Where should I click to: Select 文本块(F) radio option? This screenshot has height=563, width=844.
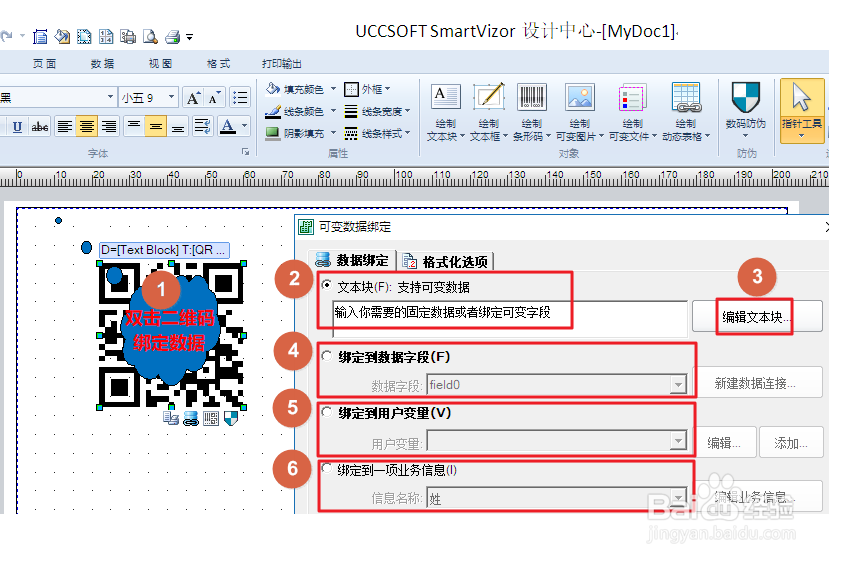point(326,285)
